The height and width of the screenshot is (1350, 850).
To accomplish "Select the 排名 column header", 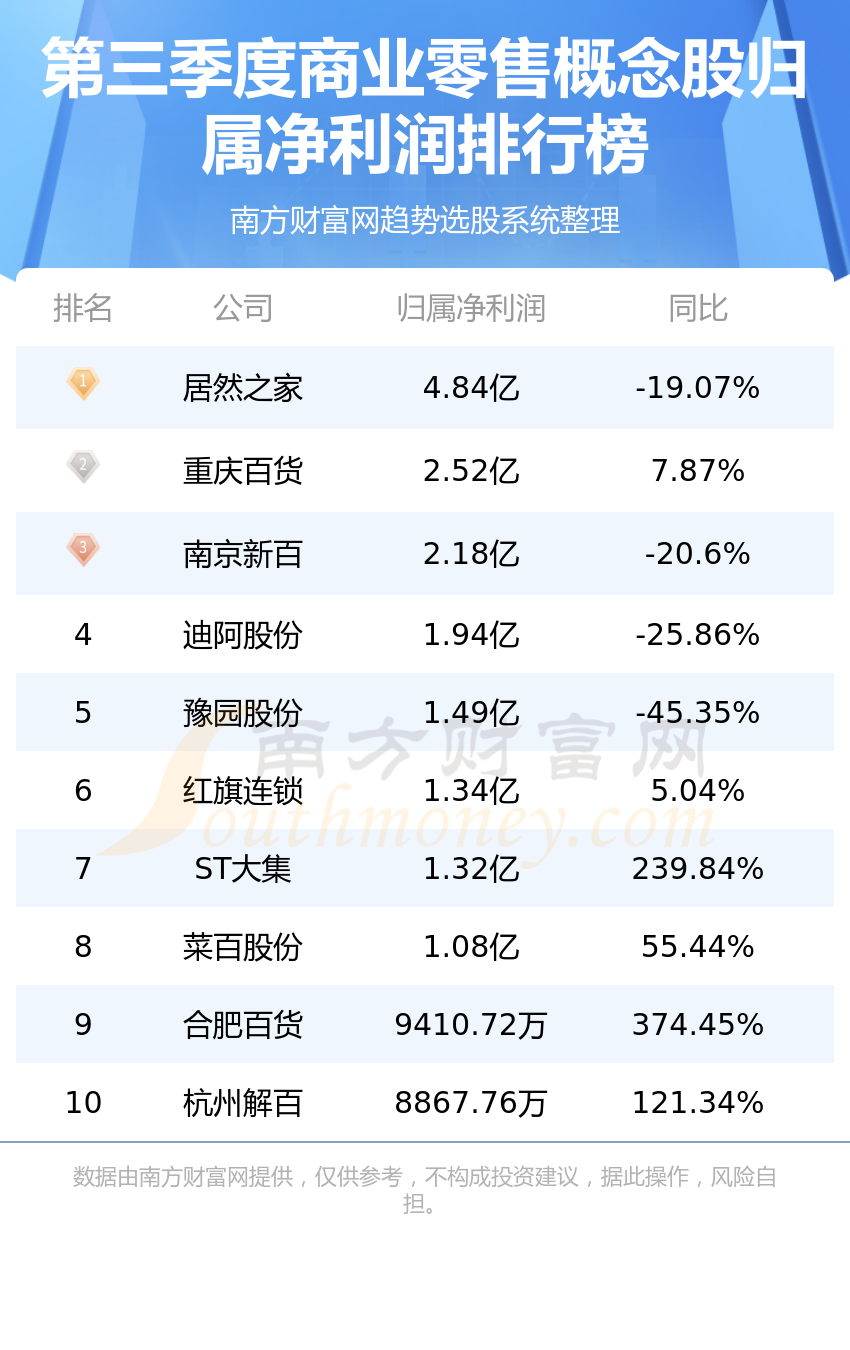I will tap(83, 308).
